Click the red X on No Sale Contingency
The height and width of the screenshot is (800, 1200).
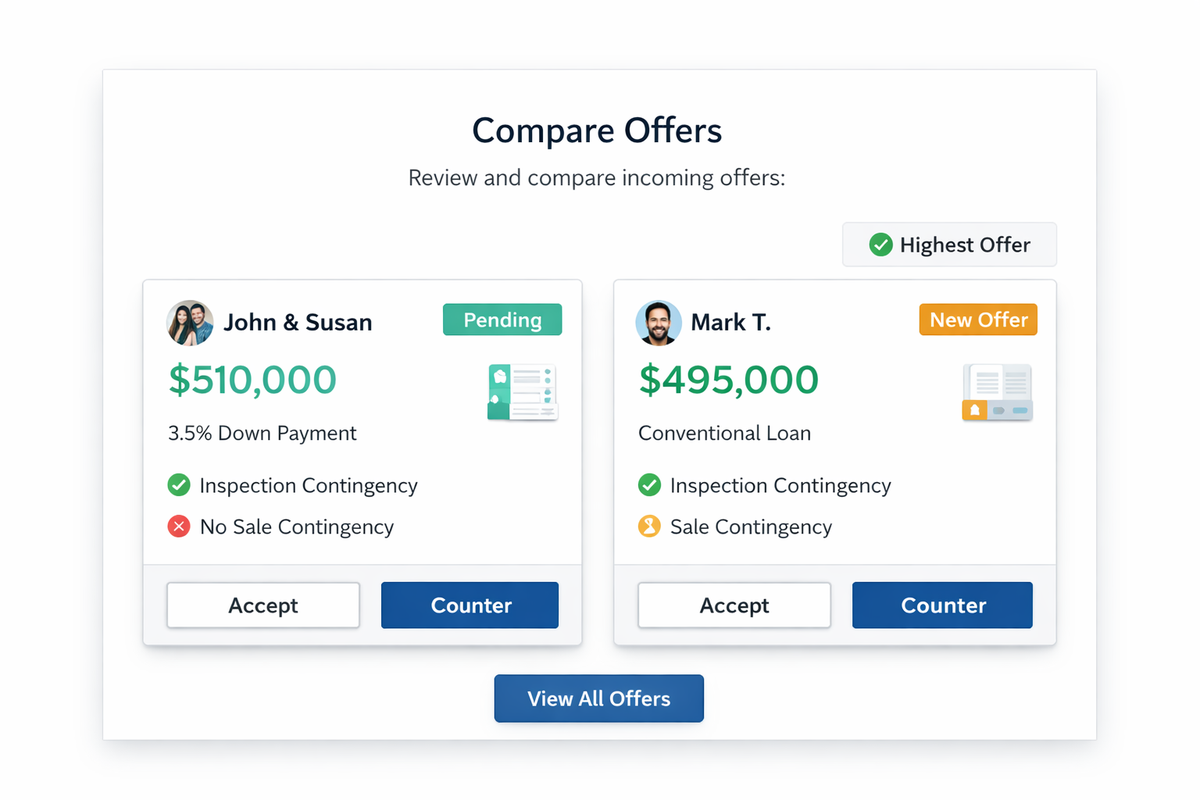pos(178,527)
